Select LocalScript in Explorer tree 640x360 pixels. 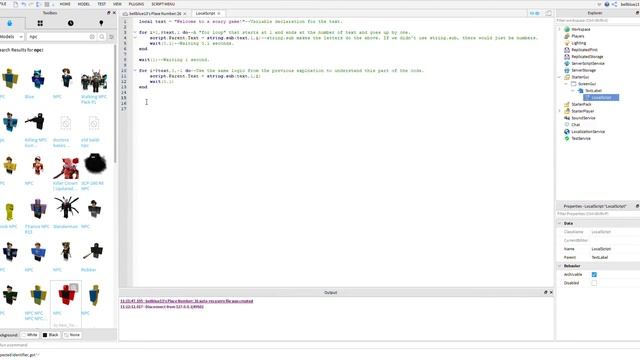tap(601, 97)
